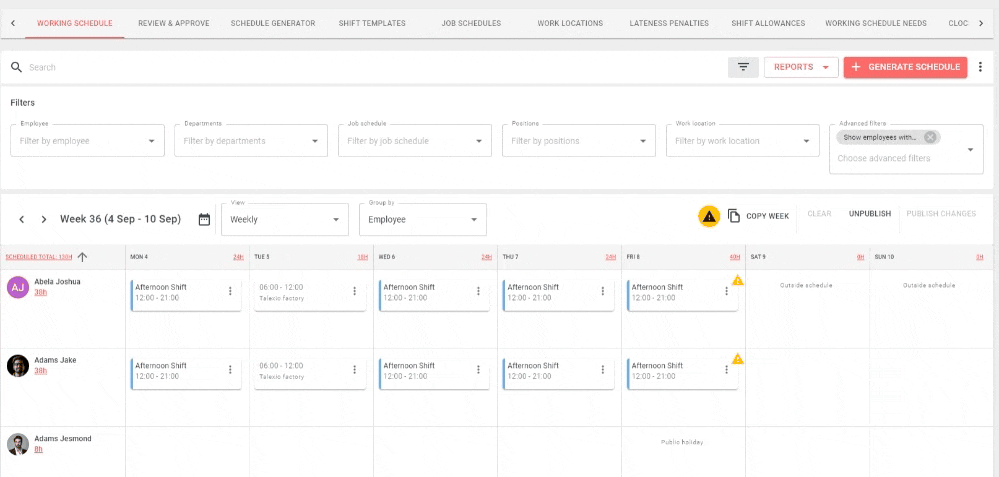999x477 pixels.
Task: Click warning triangle on Abela Joshua's Friday
Action: pyautogui.click(x=737, y=280)
